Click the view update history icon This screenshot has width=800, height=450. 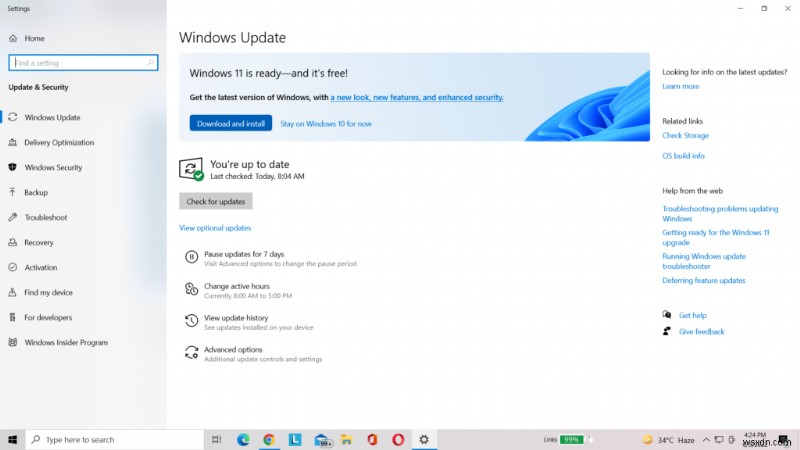191,321
